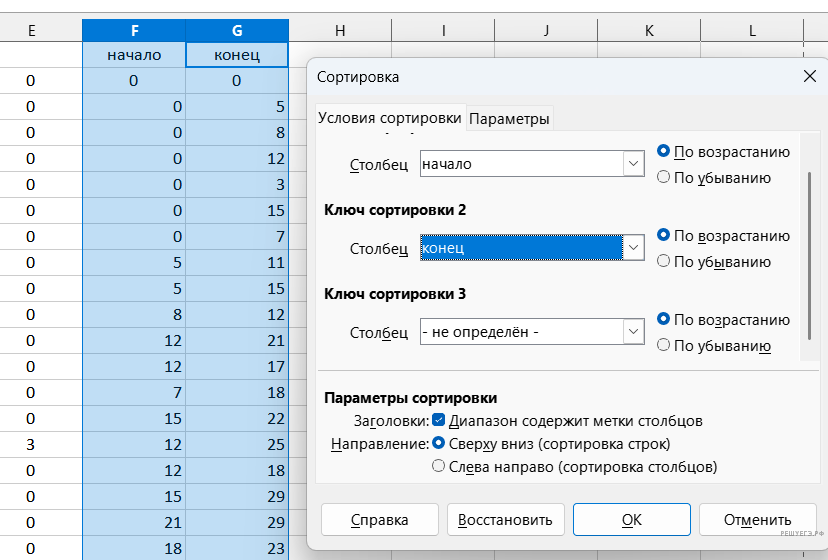Select Сверху вниз sort direction
Screen dimensions: 828x560
pyautogui.click(x=438, y=443)
